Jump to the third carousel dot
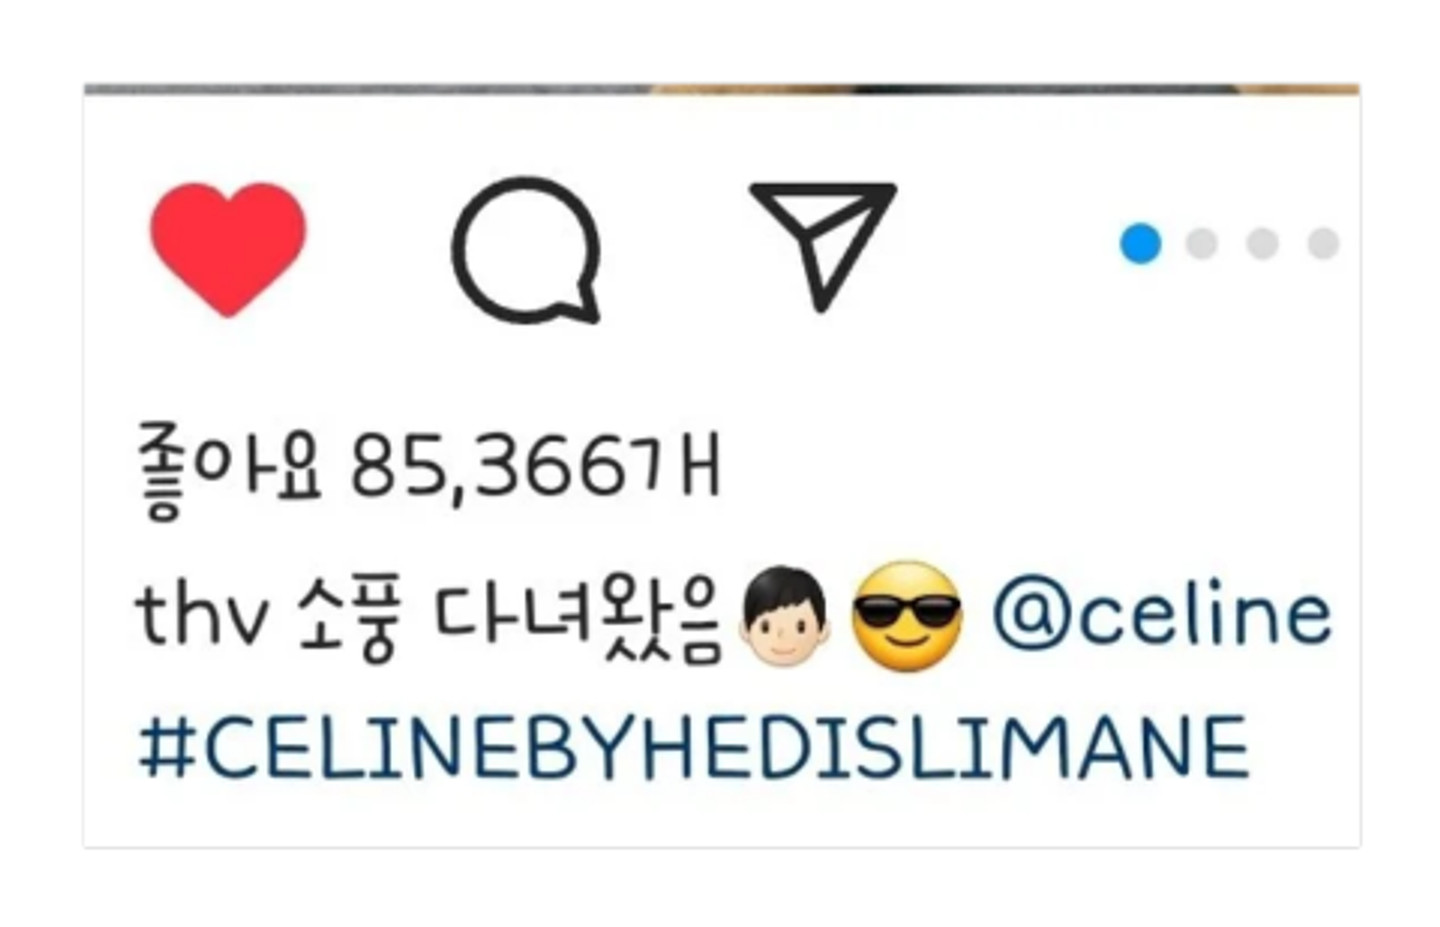Screen dimensions: 1440x927 [1262, 243]
